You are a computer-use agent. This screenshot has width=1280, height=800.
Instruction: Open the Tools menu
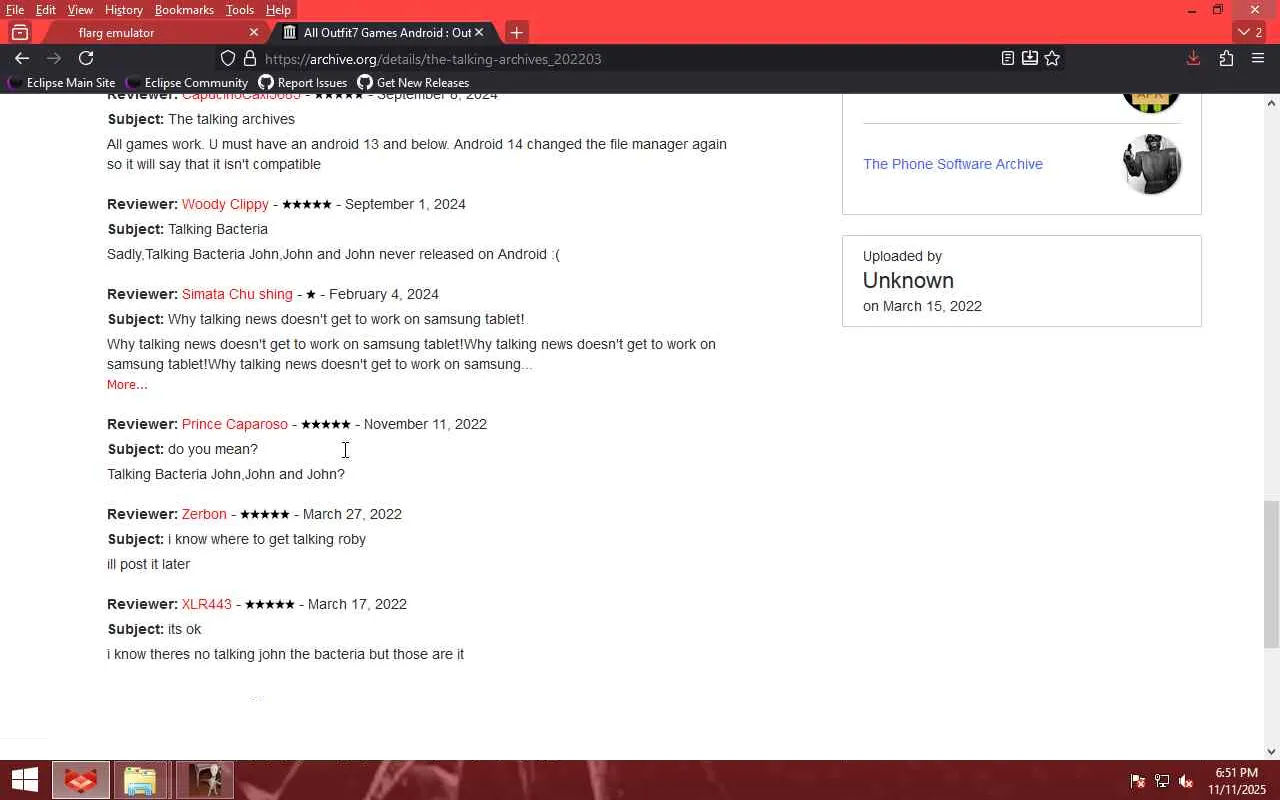(240, 10)
